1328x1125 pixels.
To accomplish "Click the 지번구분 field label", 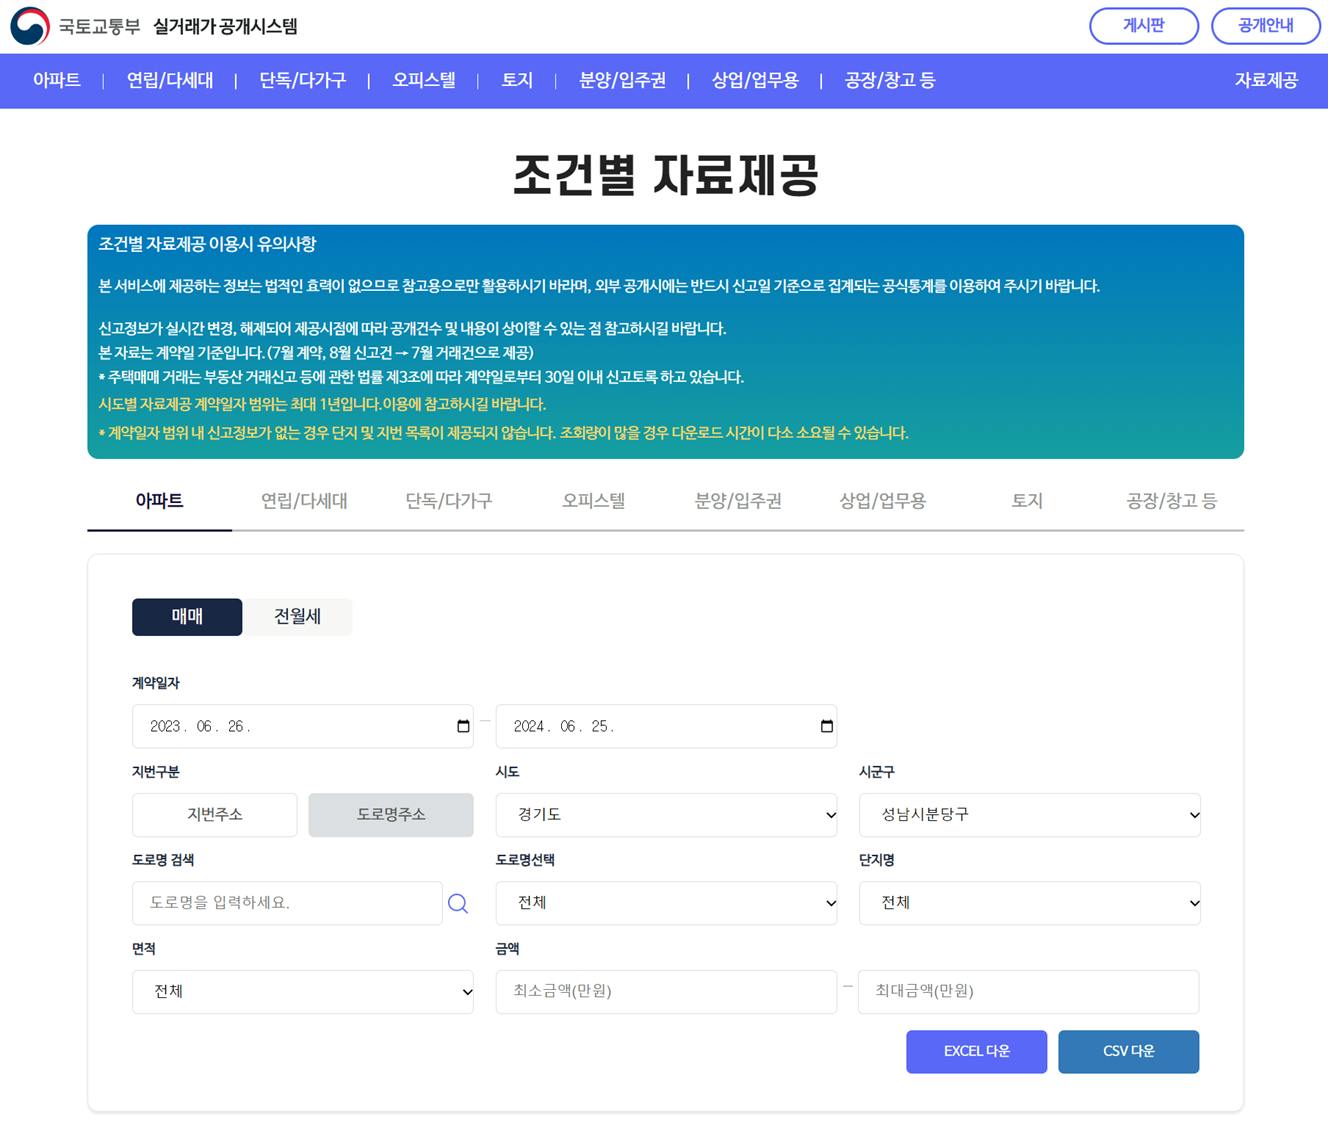I will click(x=156, y=772).
